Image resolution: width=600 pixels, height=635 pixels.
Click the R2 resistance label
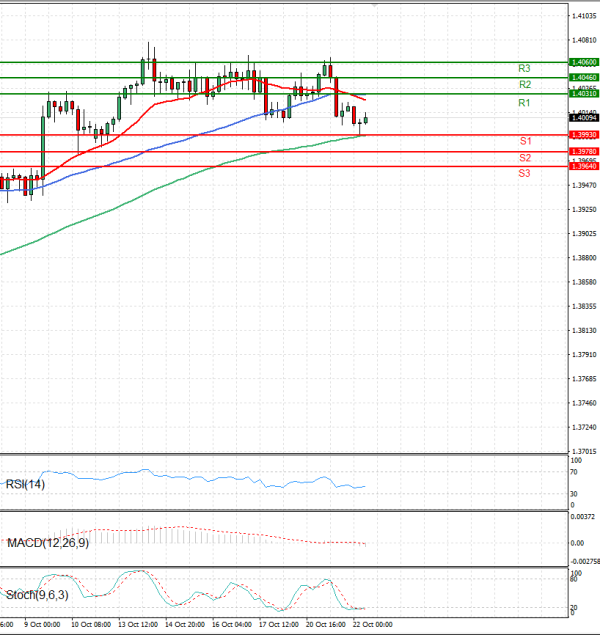(524, 85)
